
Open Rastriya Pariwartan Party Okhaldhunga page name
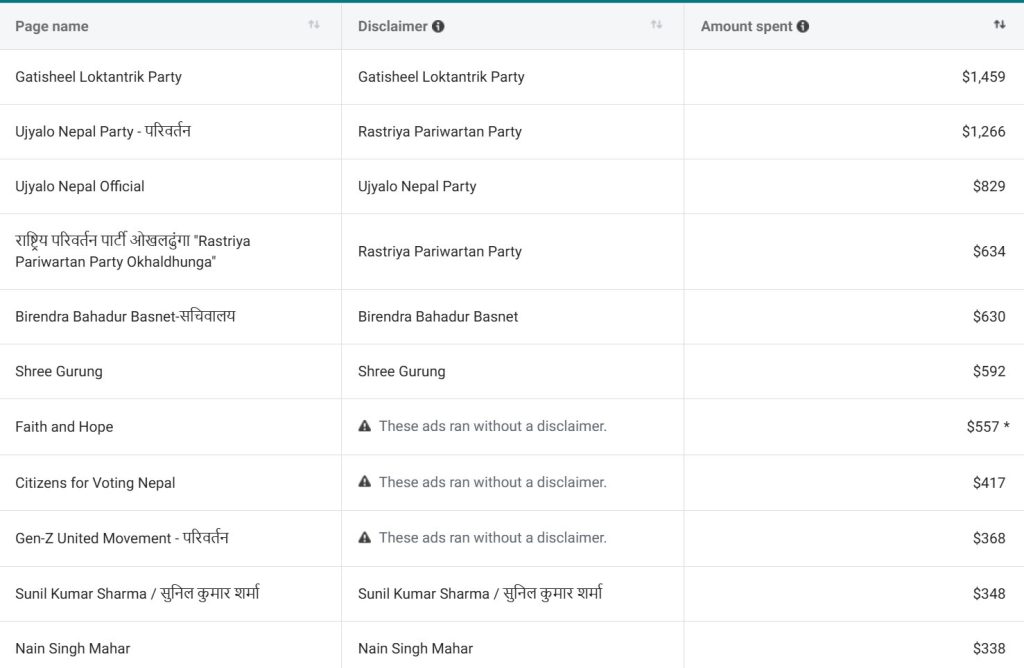point(132,251)
